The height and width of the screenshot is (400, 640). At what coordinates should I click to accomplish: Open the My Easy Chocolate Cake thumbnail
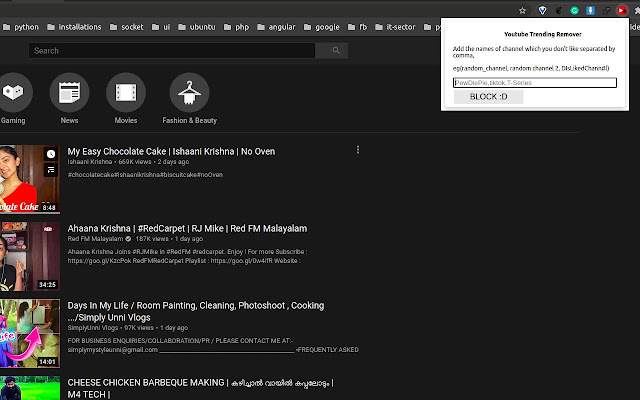pyautogui.click(x=29, y=179)
